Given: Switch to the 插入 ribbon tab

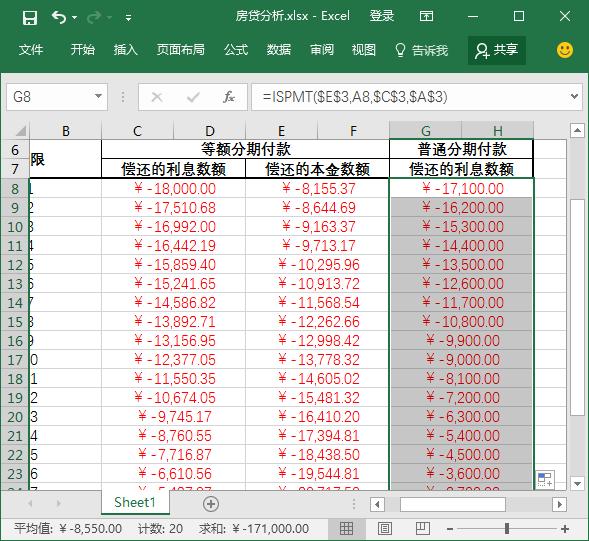Looking at the screenshot, I should [x=125, y=50].
